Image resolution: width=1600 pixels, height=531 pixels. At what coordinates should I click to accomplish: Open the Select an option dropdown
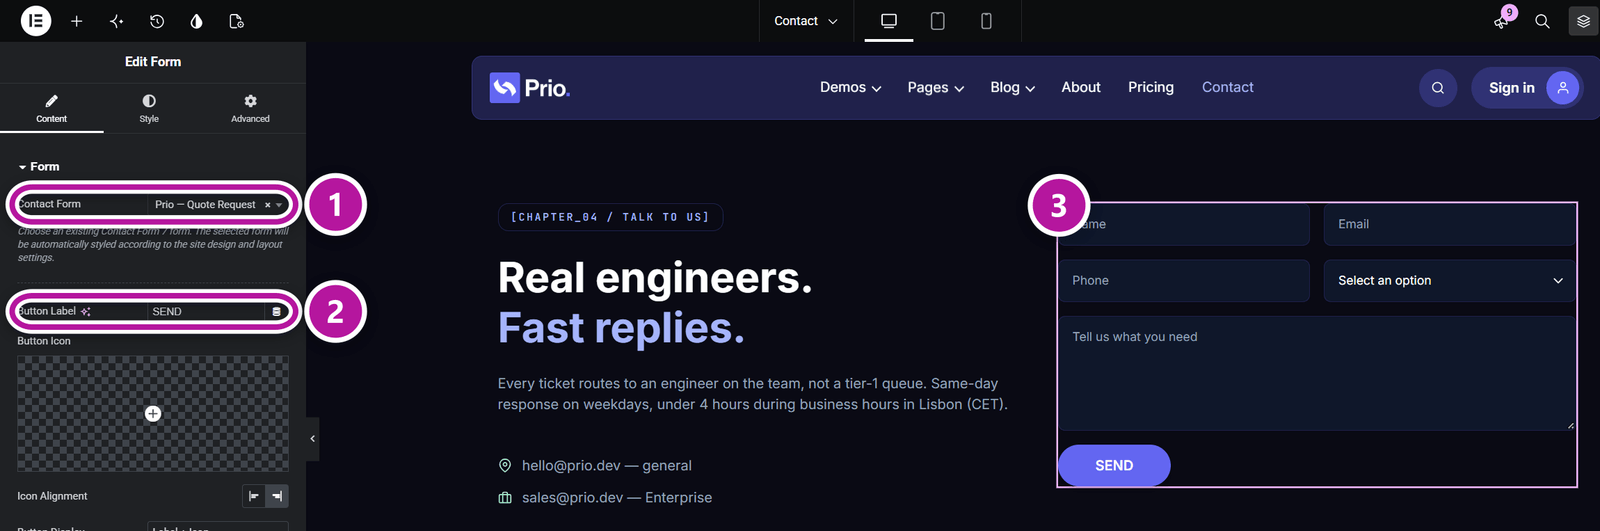pyautogui.click(x=1449, y=281)
